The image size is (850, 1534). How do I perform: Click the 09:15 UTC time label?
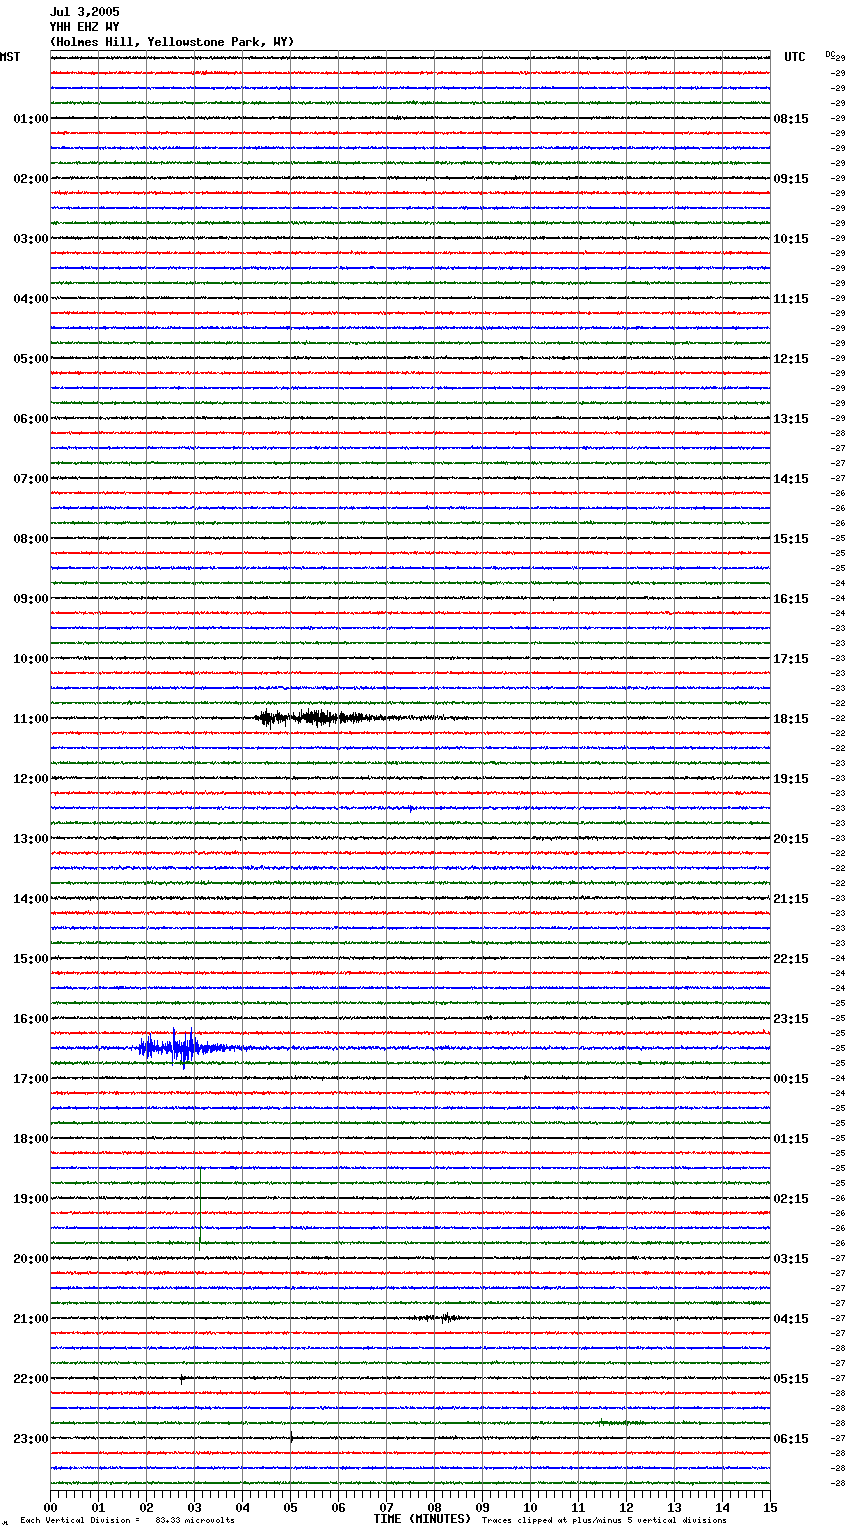791,179
